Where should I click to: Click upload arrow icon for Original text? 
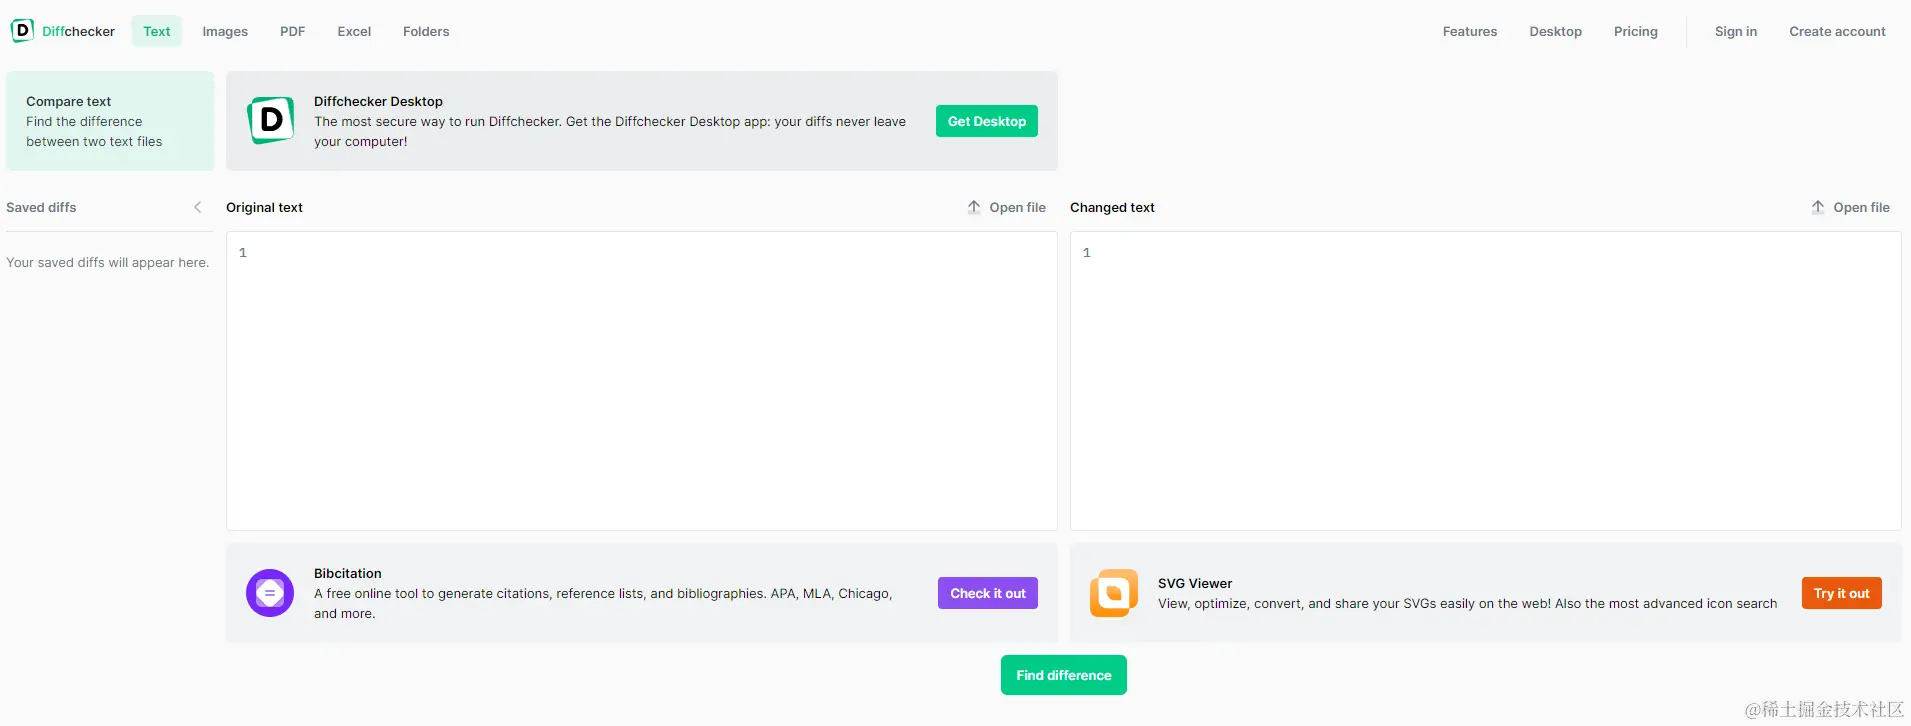click(x=974, y=207)
